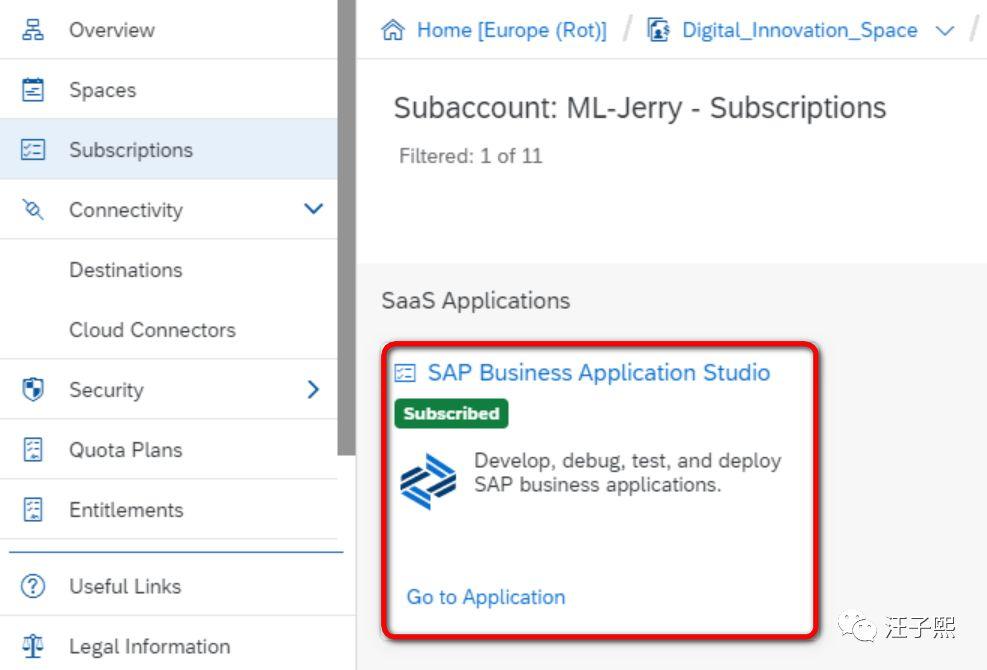Click the Subscribed status badge

point(451,413)
